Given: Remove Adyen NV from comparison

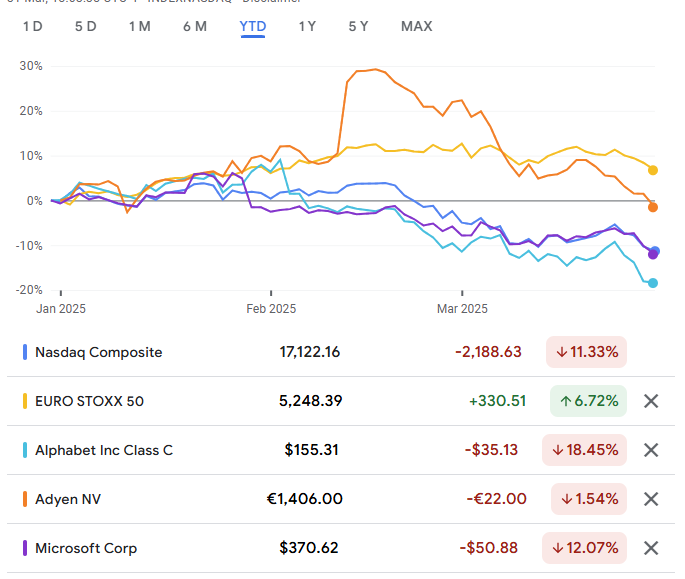Looking at the screenshot, I should coord(651,499).
